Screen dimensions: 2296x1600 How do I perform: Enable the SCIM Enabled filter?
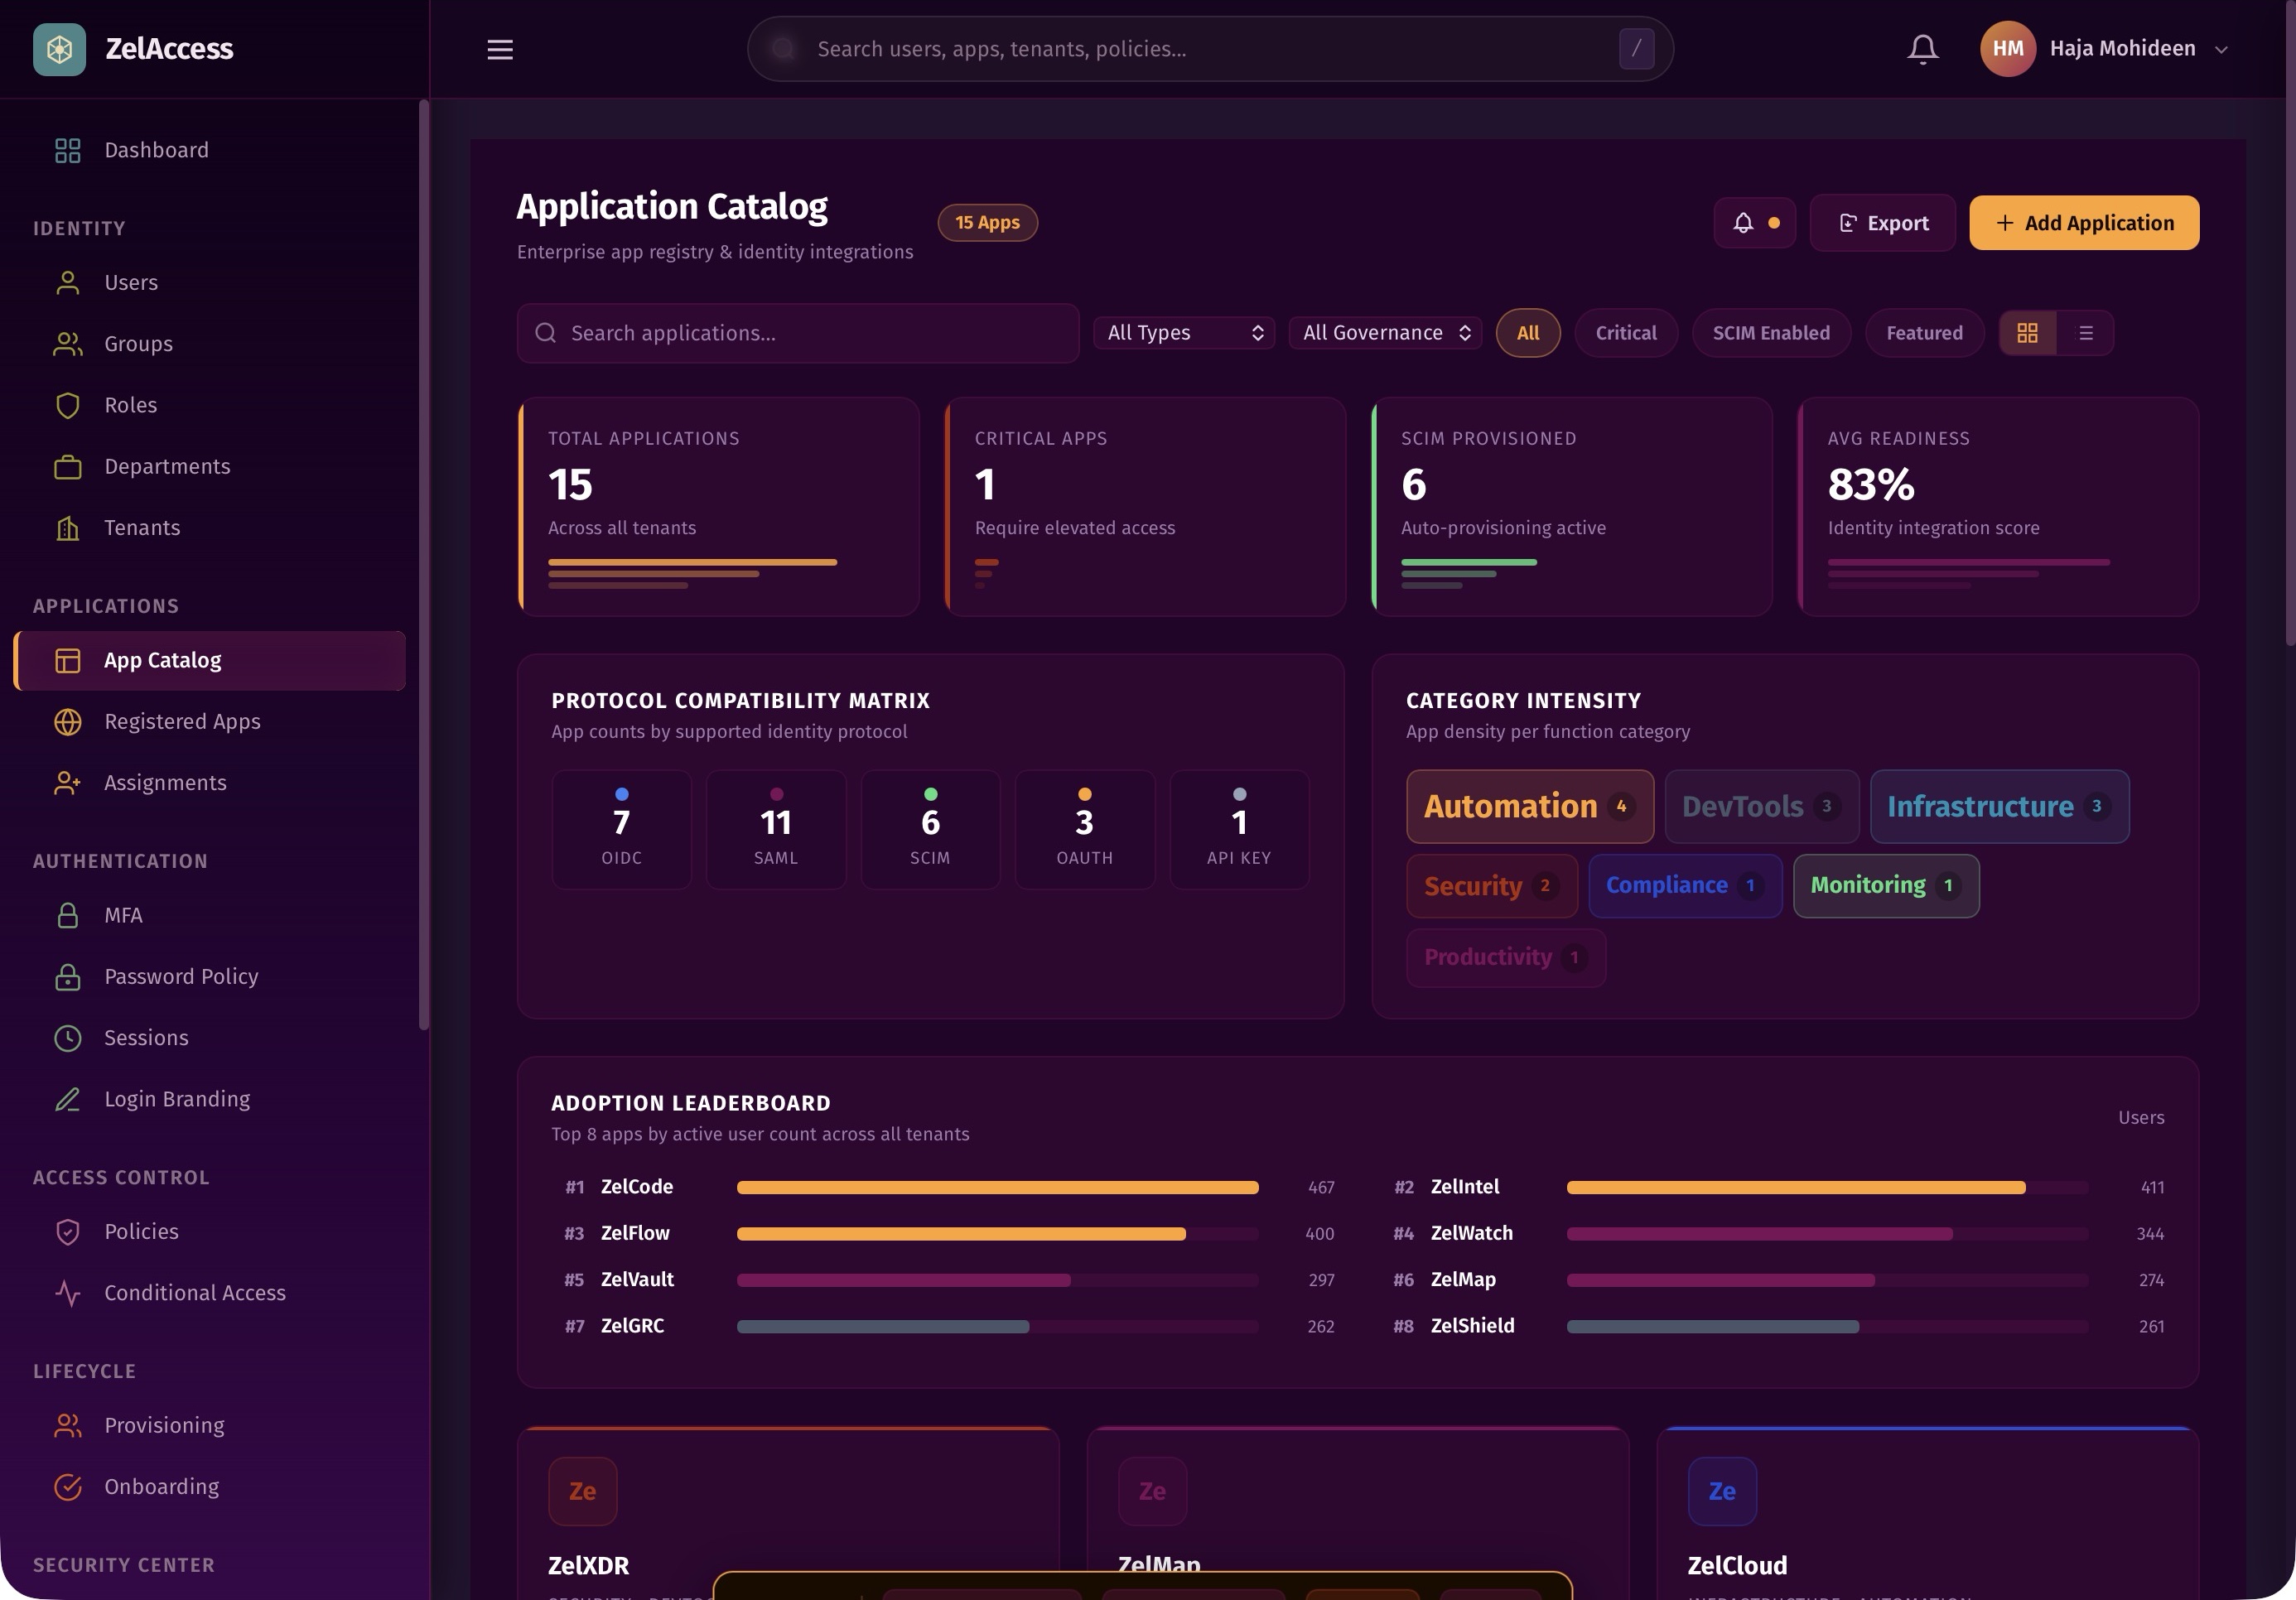pos(1770,332)
